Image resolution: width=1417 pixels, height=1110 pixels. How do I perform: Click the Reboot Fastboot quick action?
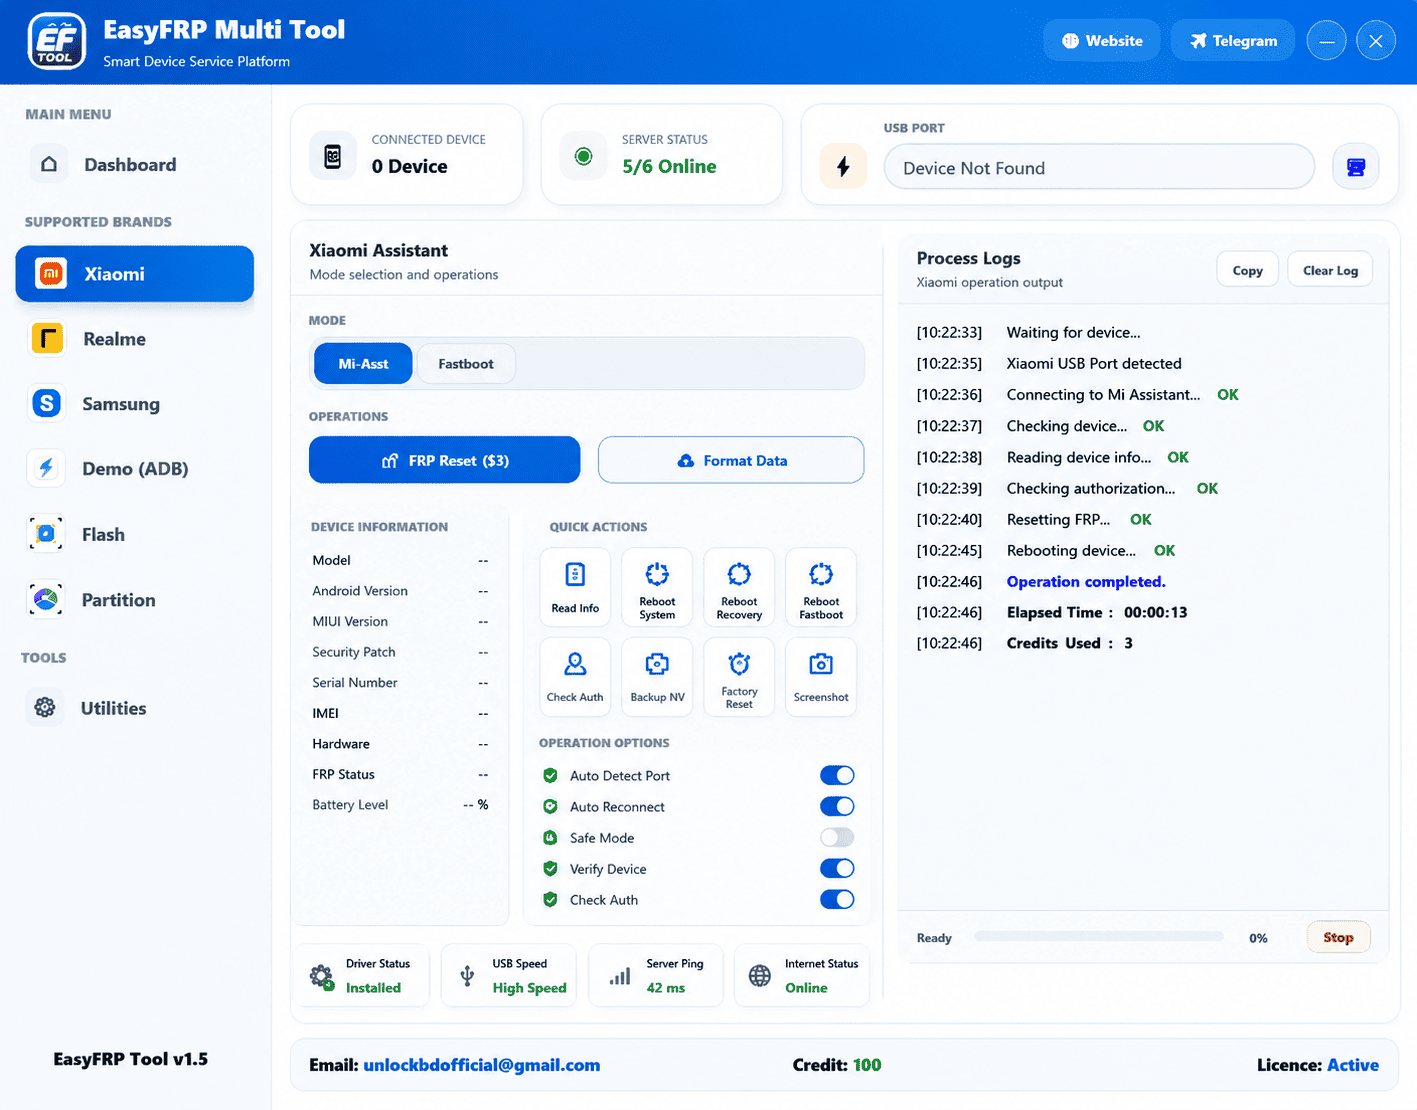pos(821,587)
